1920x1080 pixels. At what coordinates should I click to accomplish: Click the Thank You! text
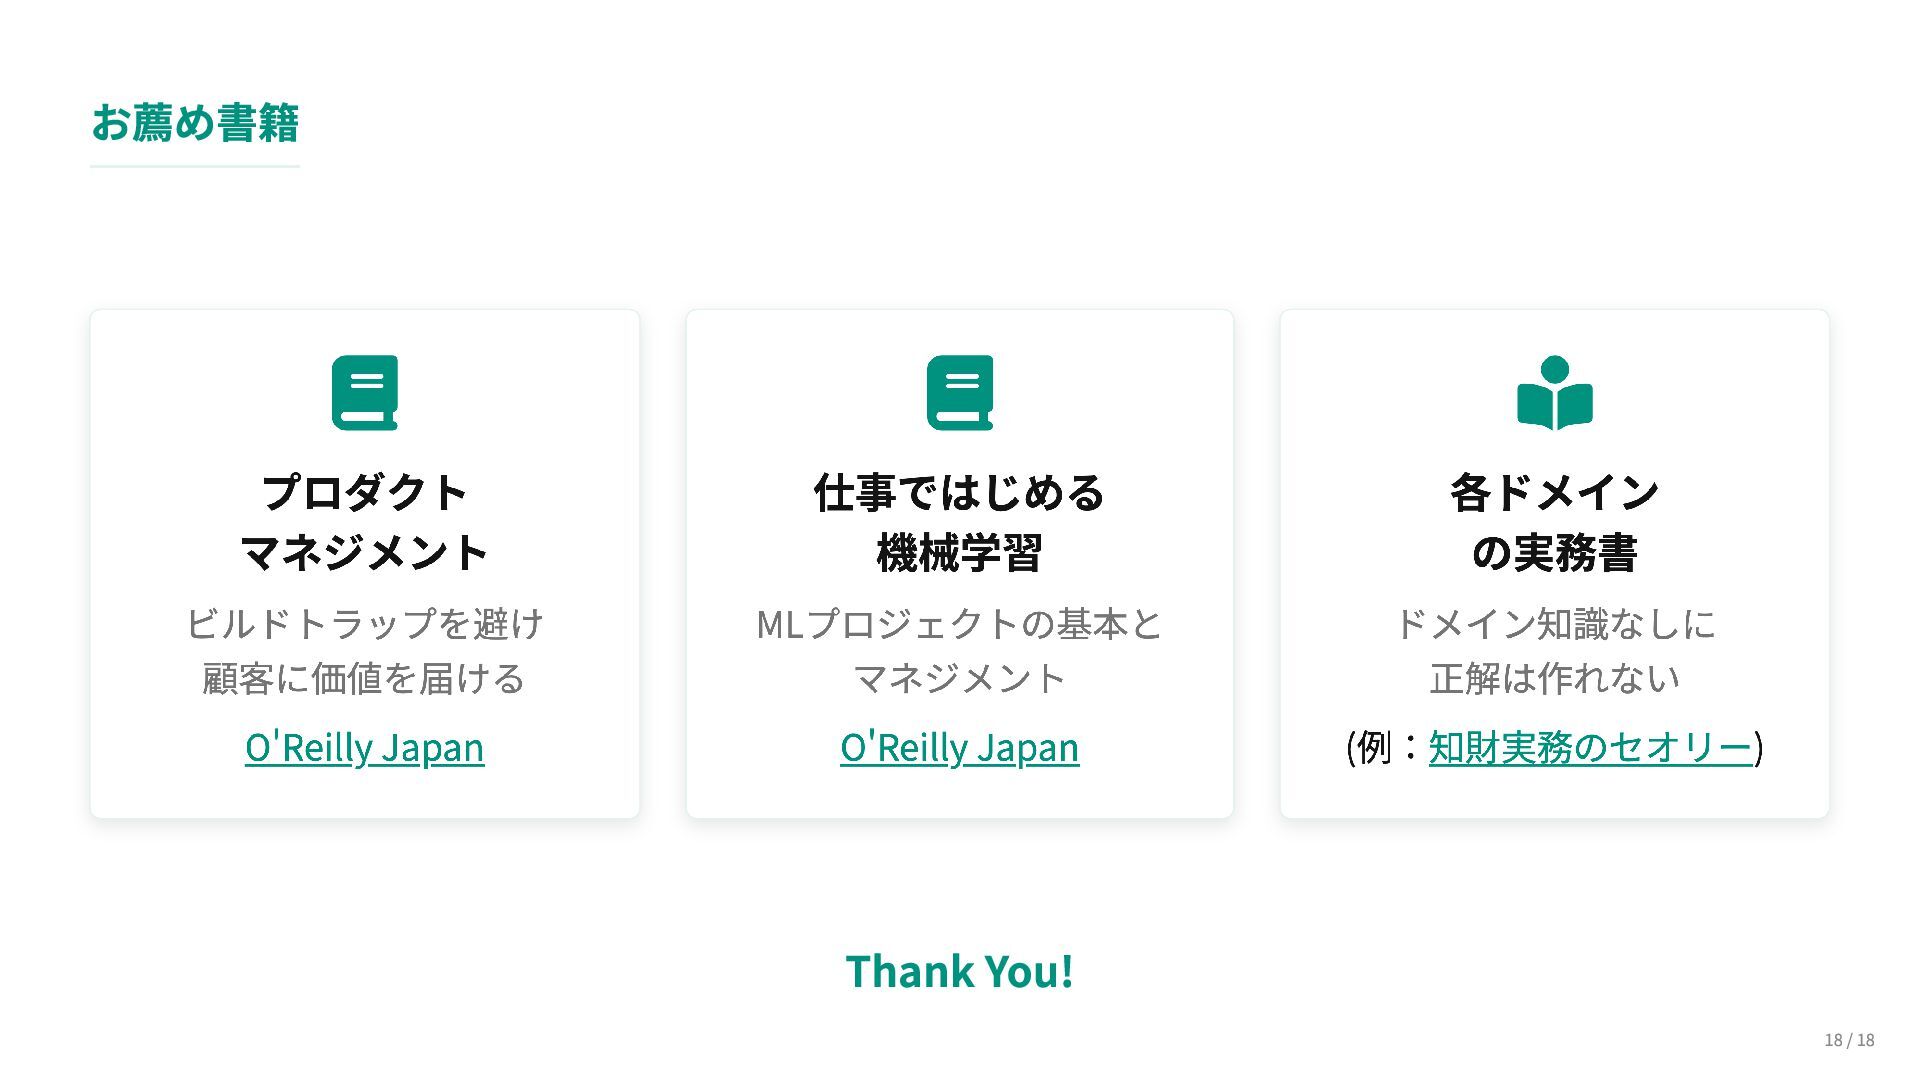click(960, 970)
